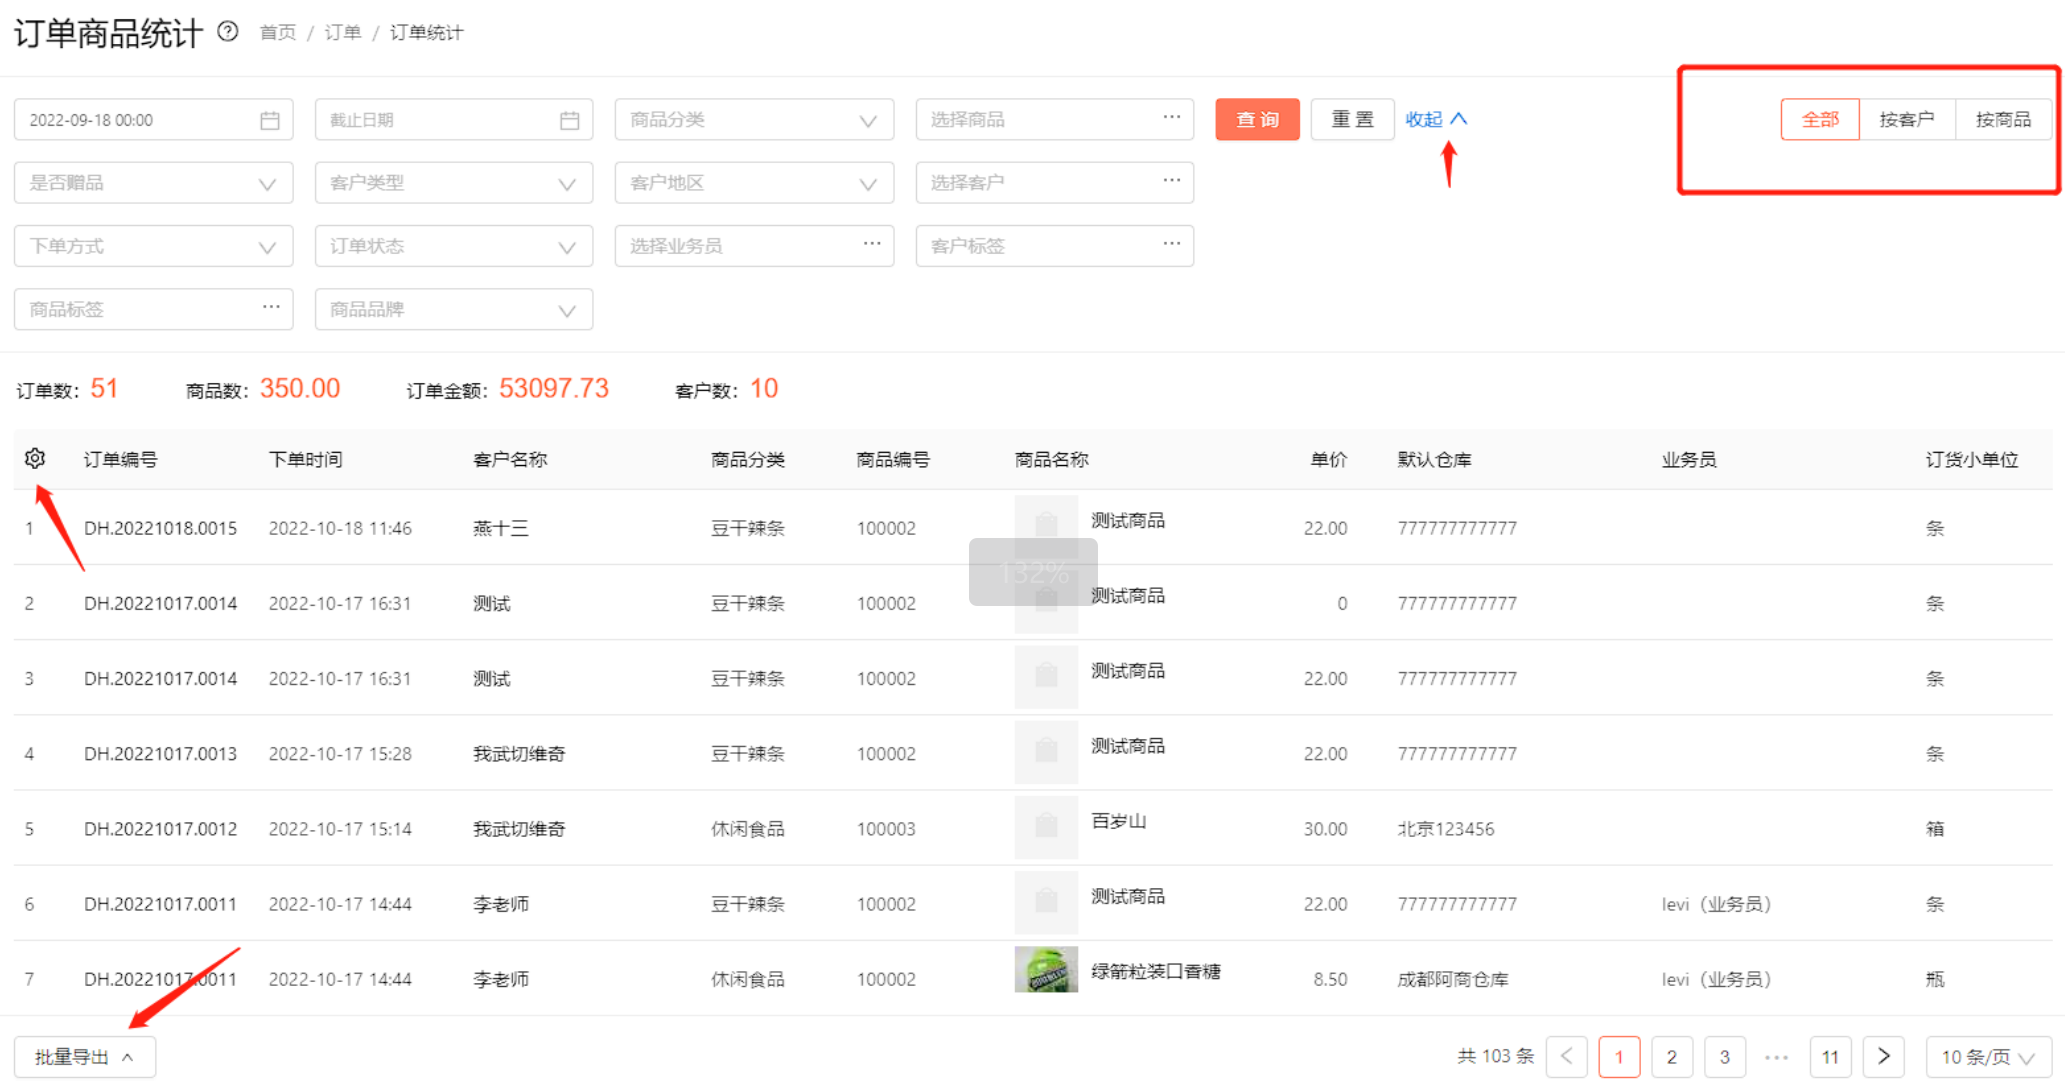Click ellipsis icon in 客户标签 field

click(x=1172, y=243)
